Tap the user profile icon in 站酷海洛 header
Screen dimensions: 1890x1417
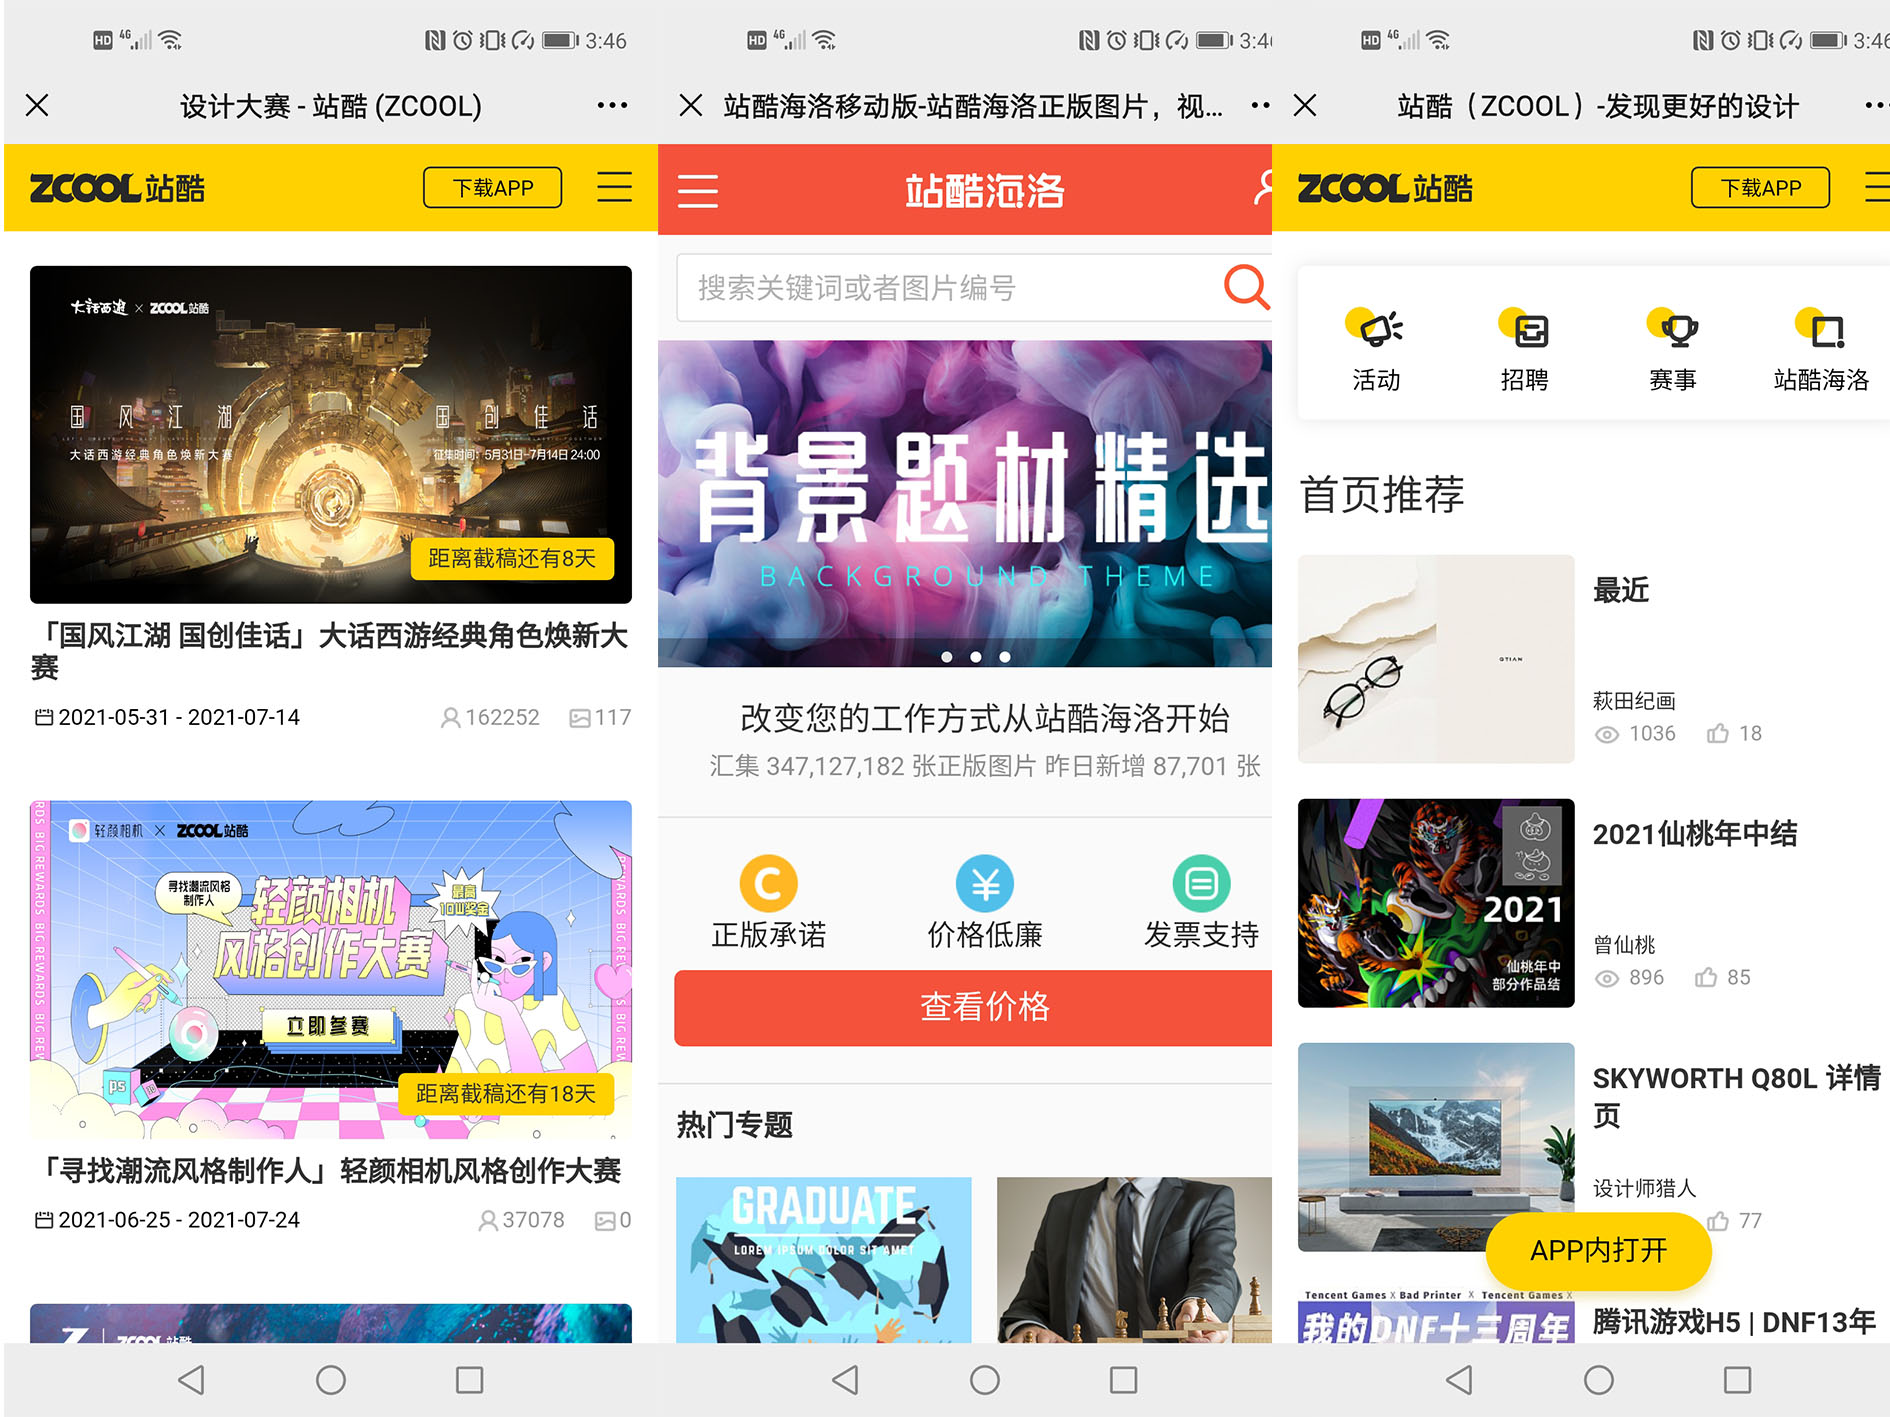pos(1263,188)
